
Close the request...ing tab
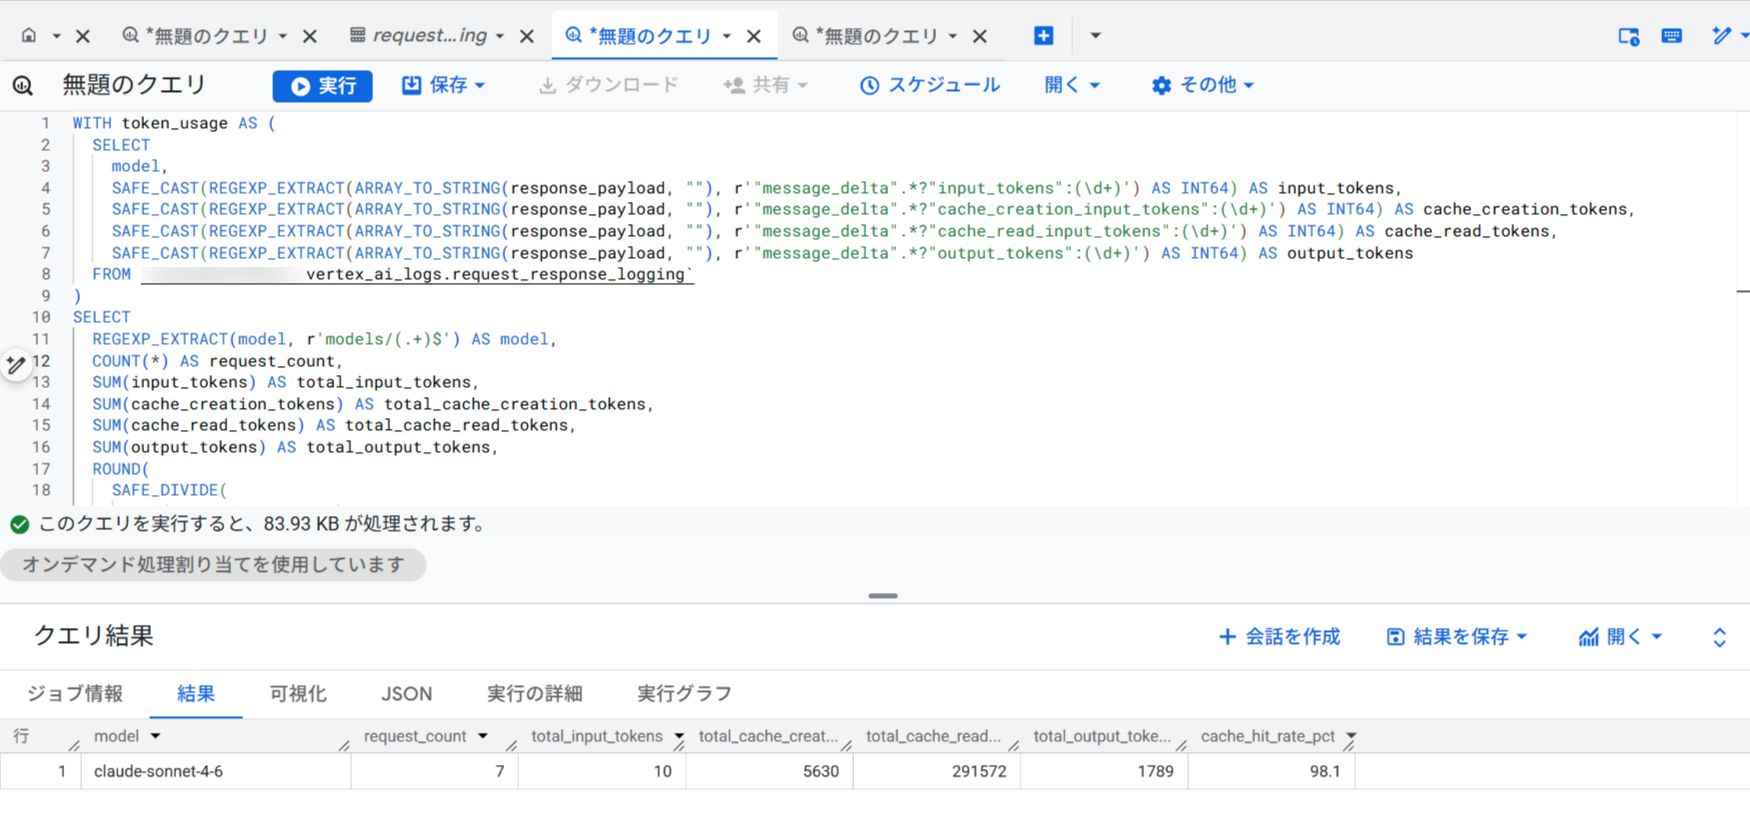click(527, 37)
